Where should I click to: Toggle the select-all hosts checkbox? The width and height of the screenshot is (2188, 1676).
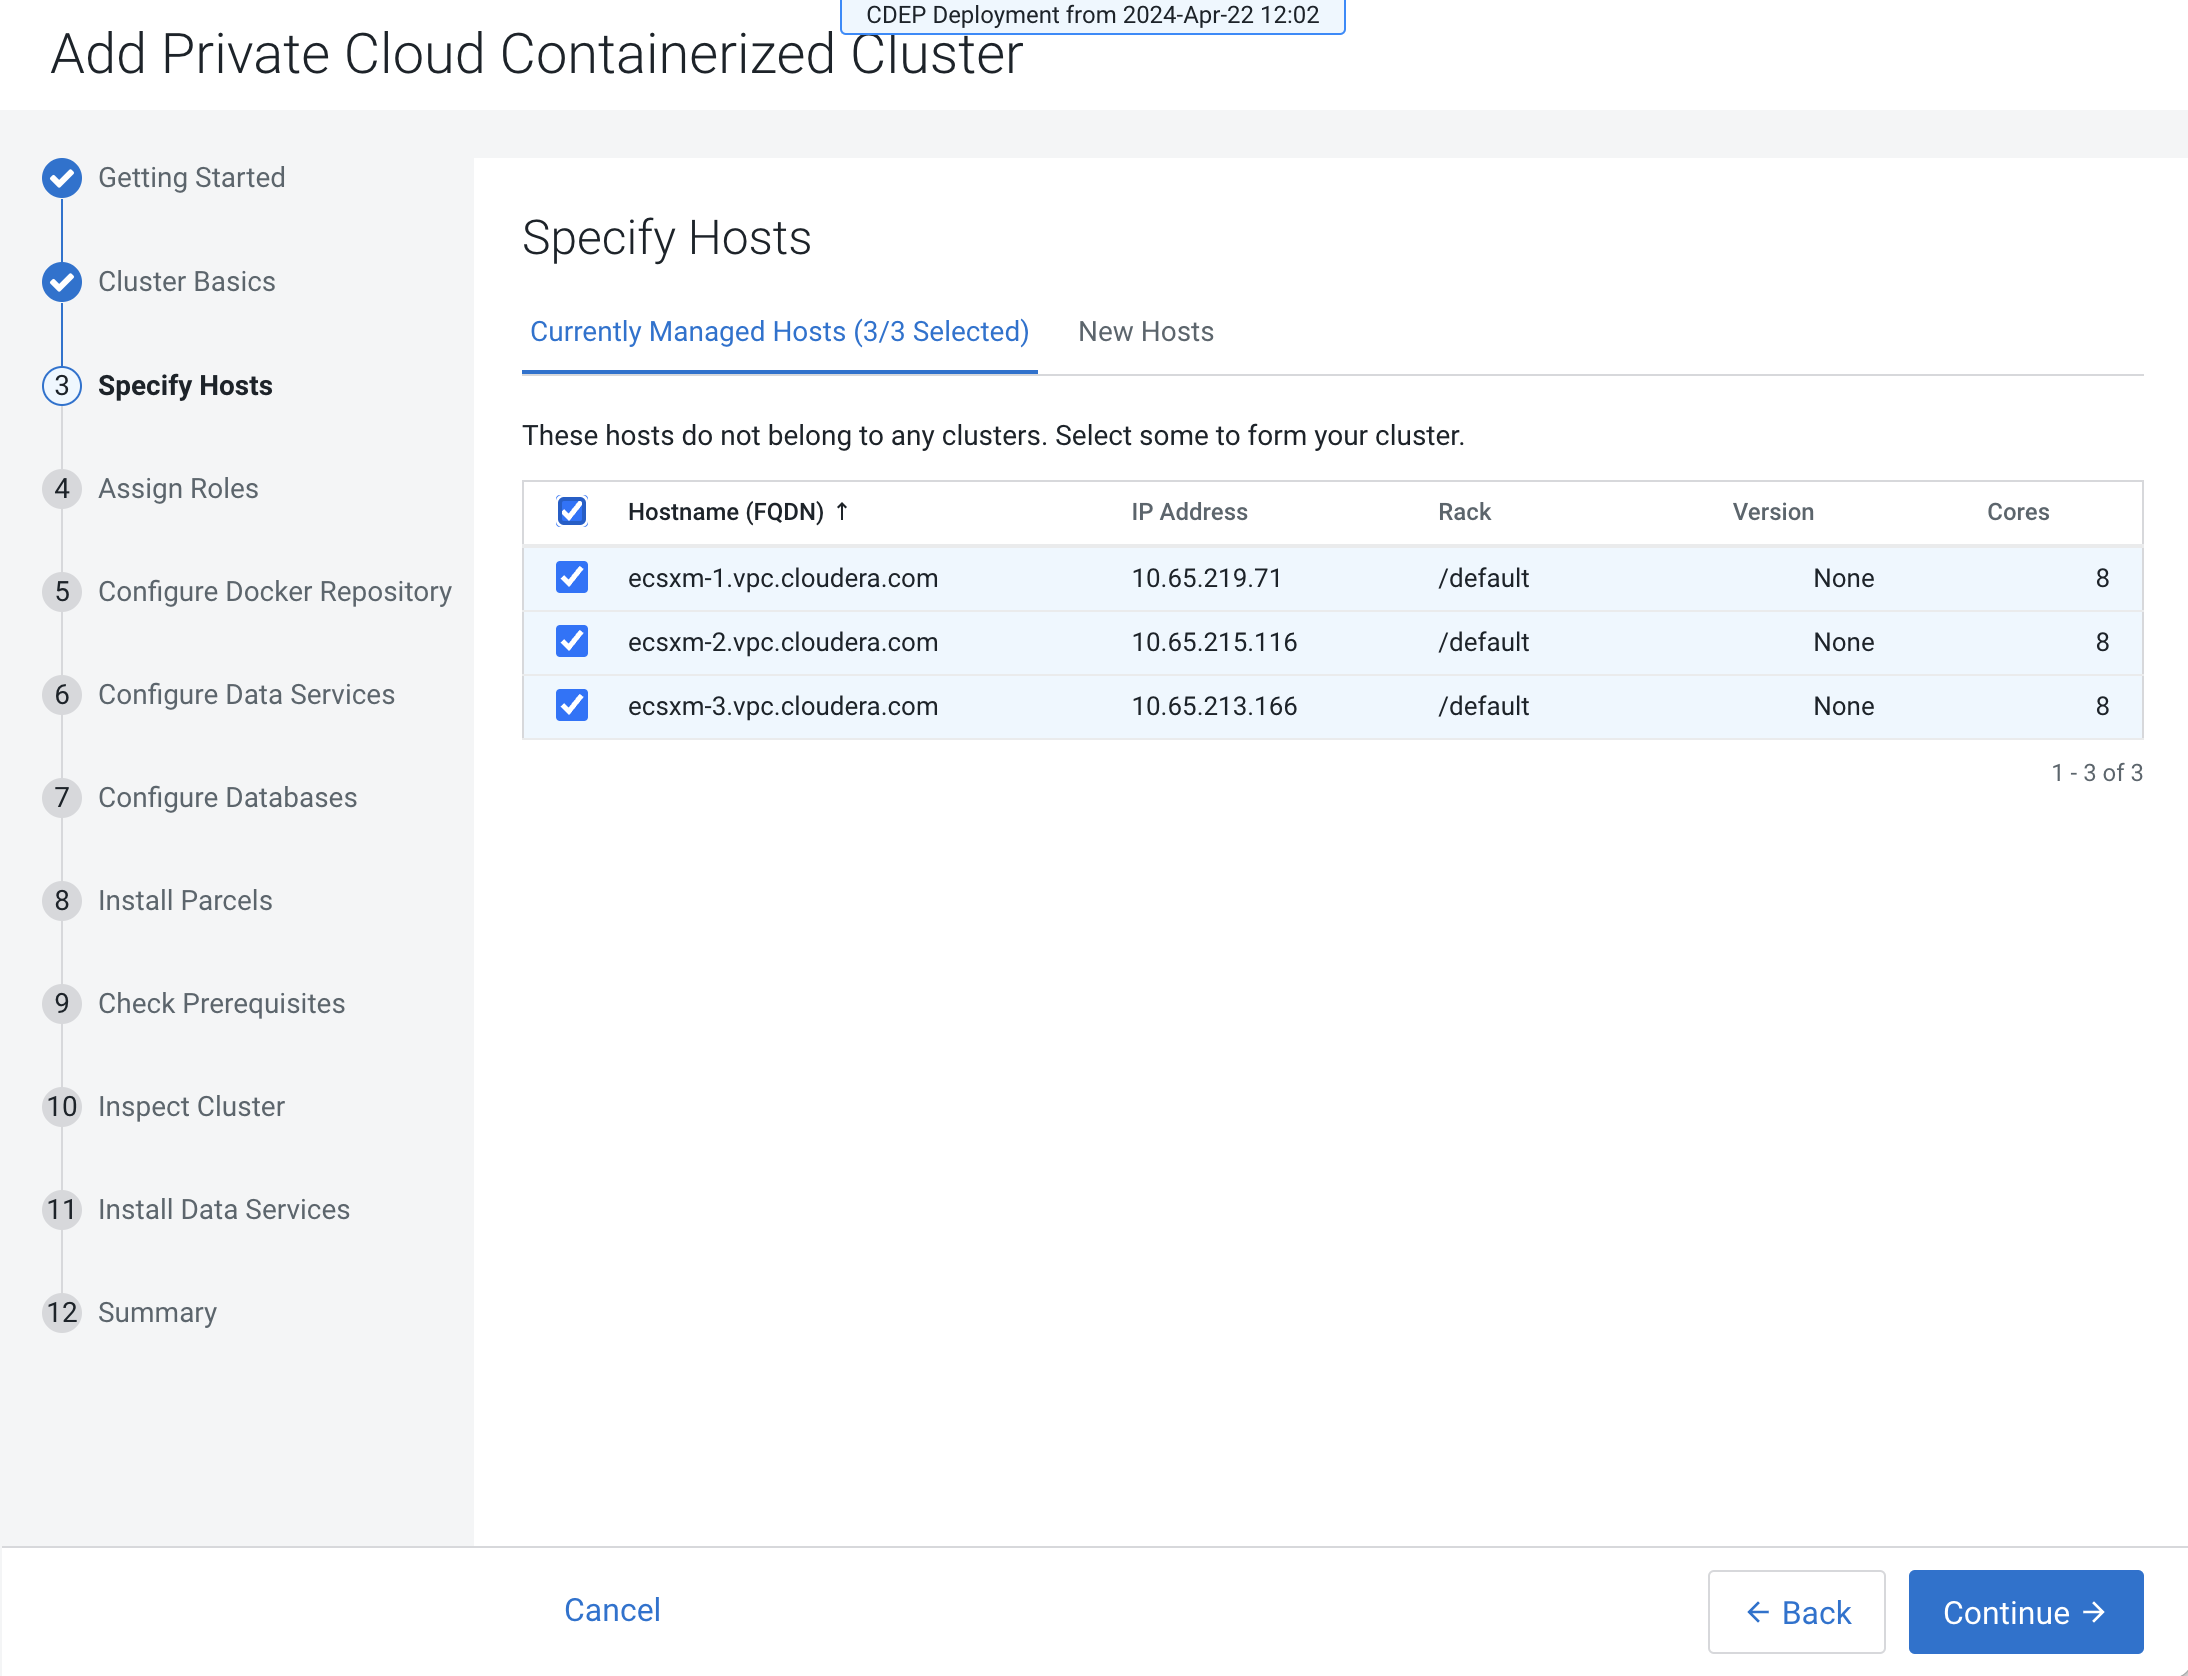[572, 512]
